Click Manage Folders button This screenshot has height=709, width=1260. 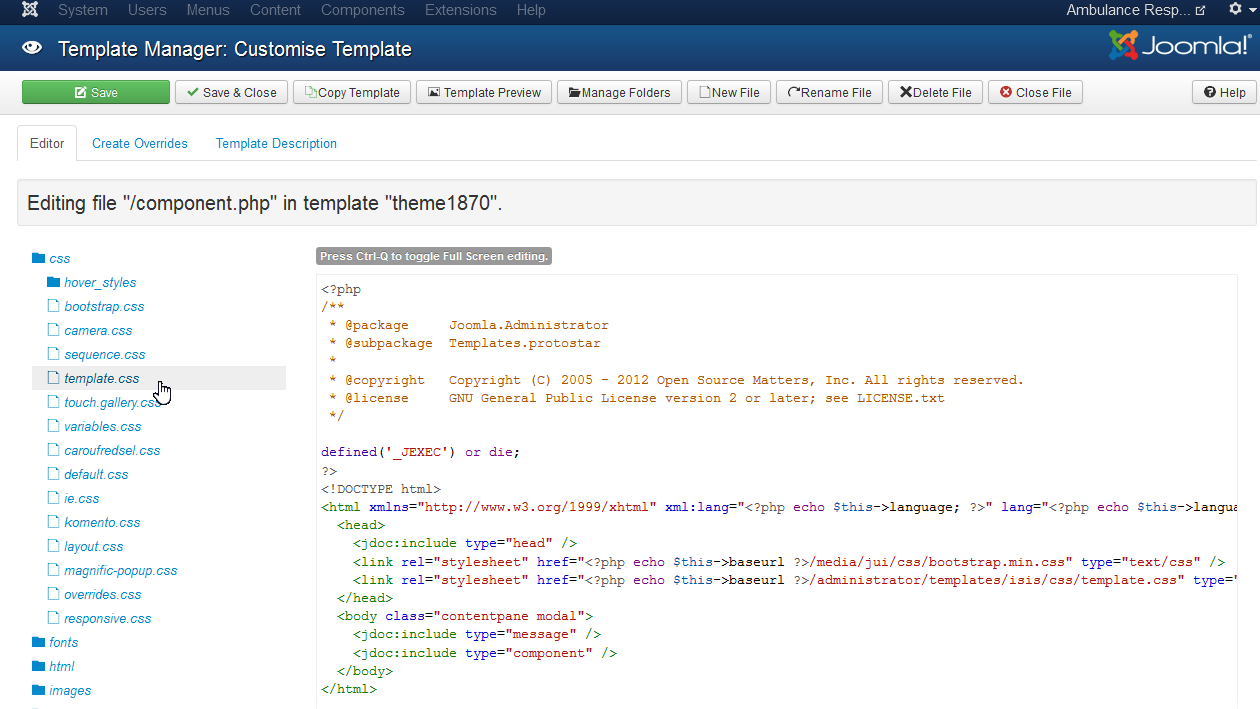(x=619, y=92)
